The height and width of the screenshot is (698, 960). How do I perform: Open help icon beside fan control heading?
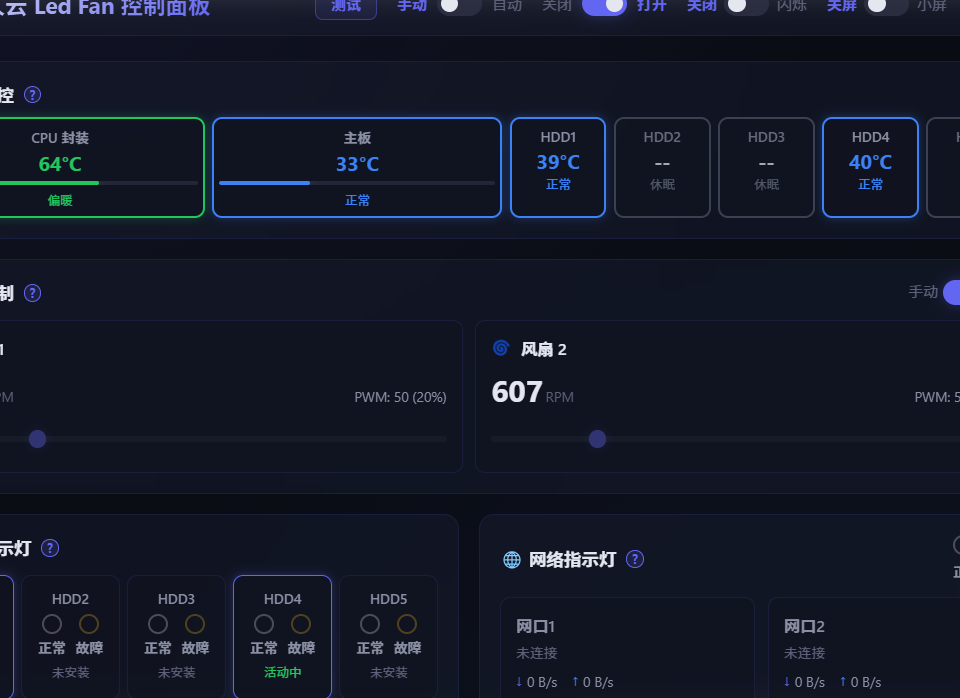pos(32,293)
